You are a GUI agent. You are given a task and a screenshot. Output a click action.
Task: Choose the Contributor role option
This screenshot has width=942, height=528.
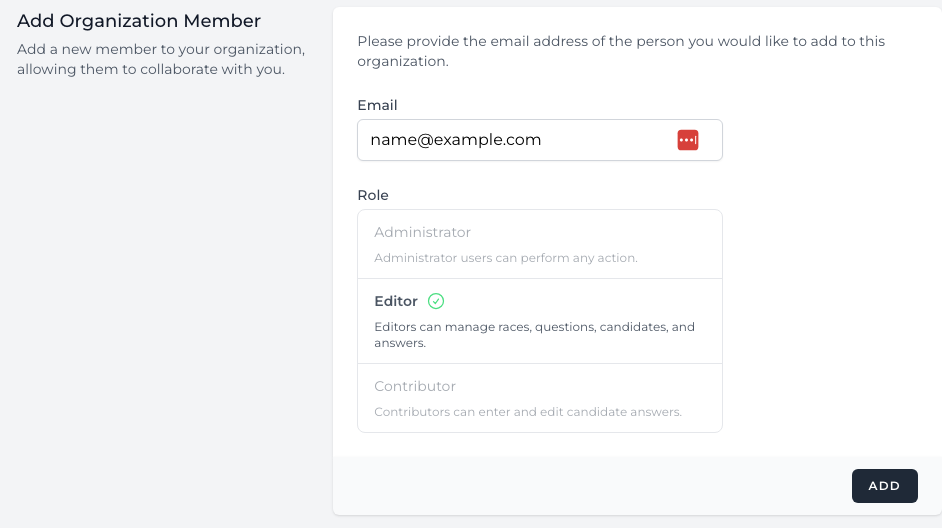pos(539,398)
